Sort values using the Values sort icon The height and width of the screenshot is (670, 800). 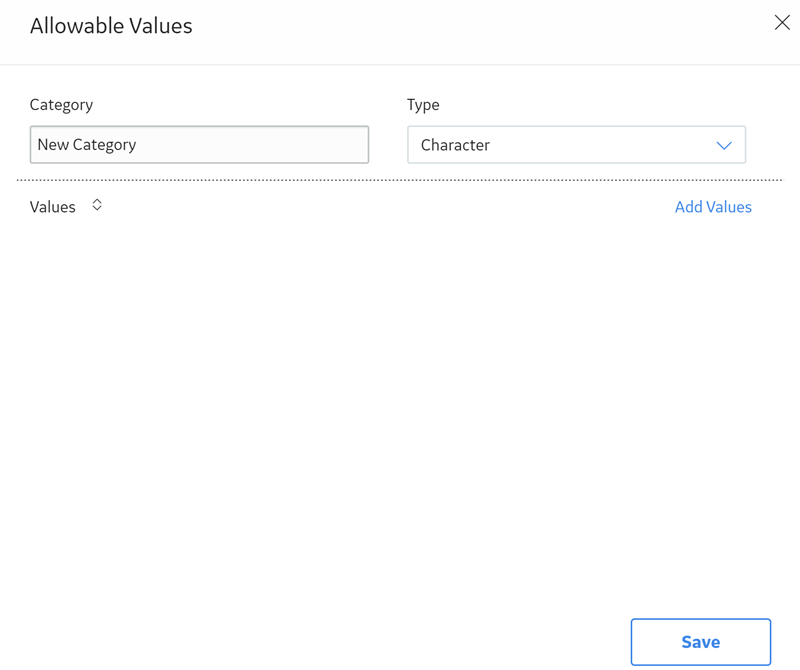coord(97,205)
